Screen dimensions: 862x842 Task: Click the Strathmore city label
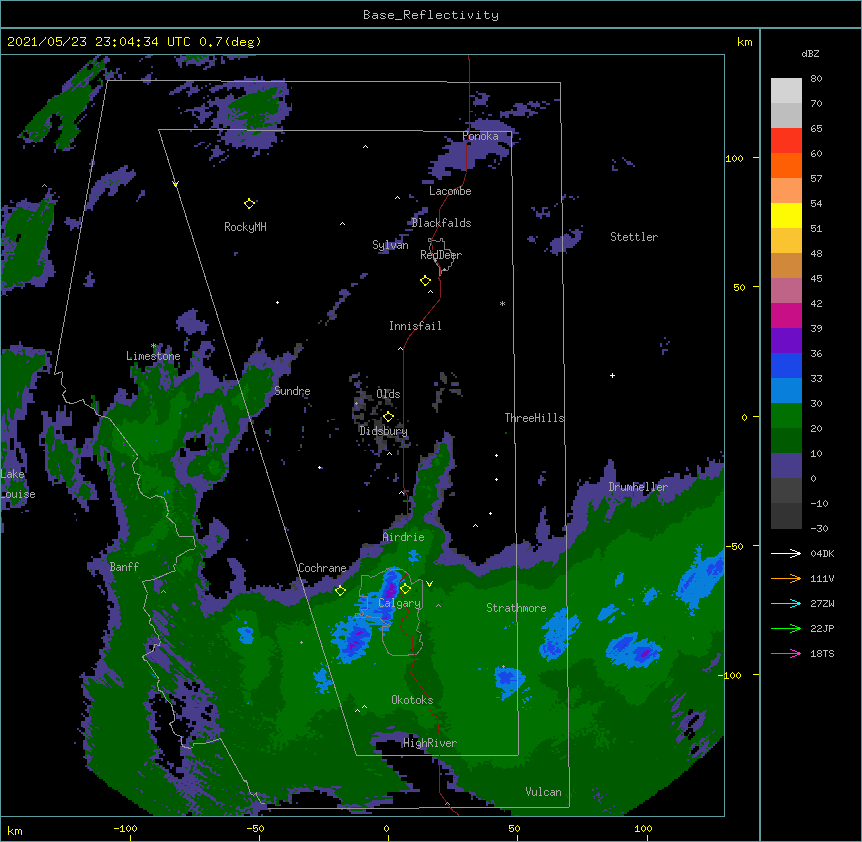516,608
